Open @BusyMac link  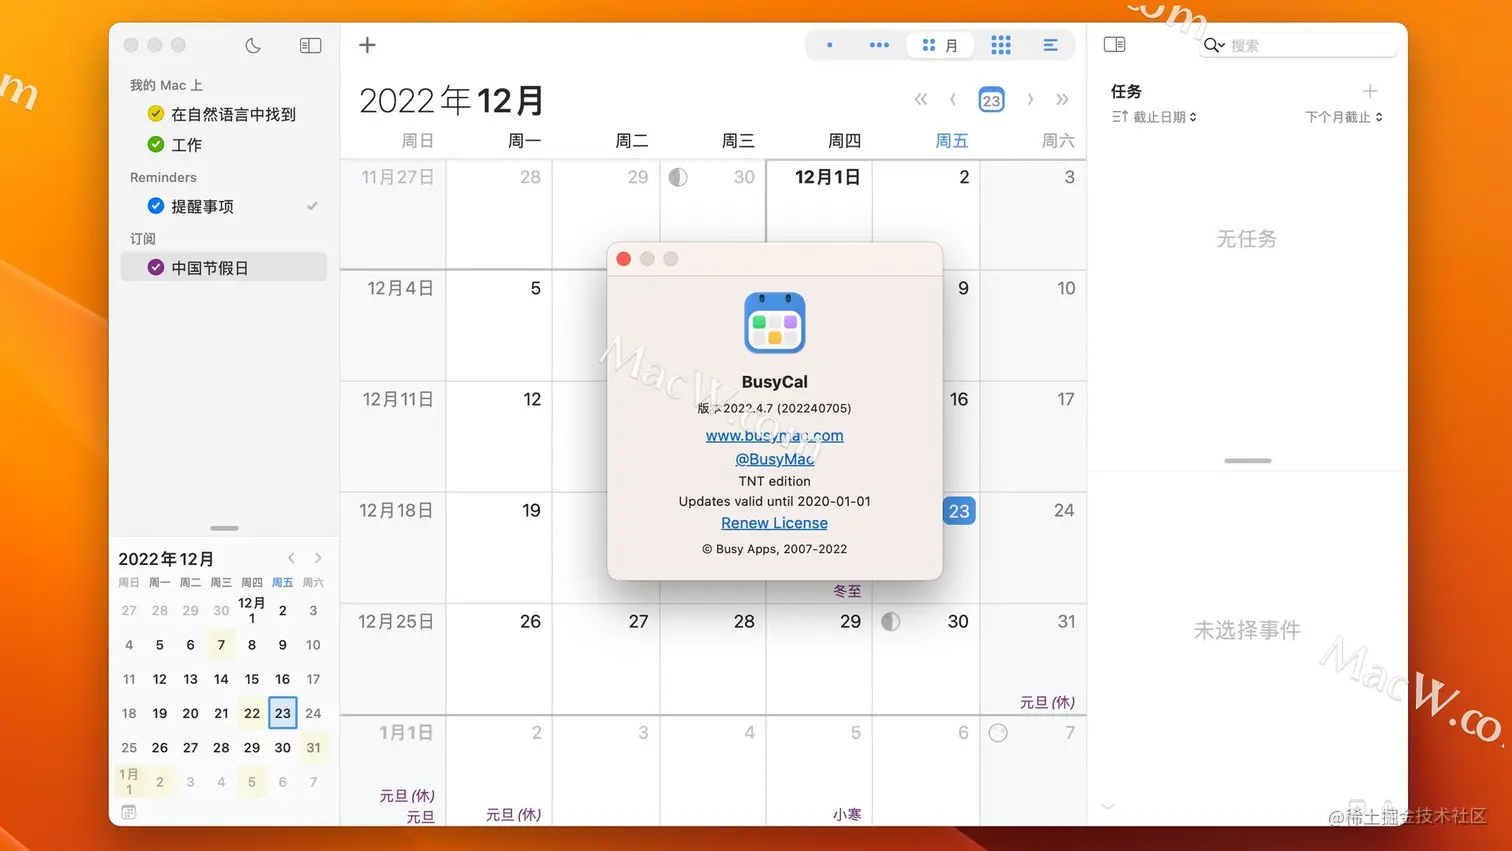[774, 459]
